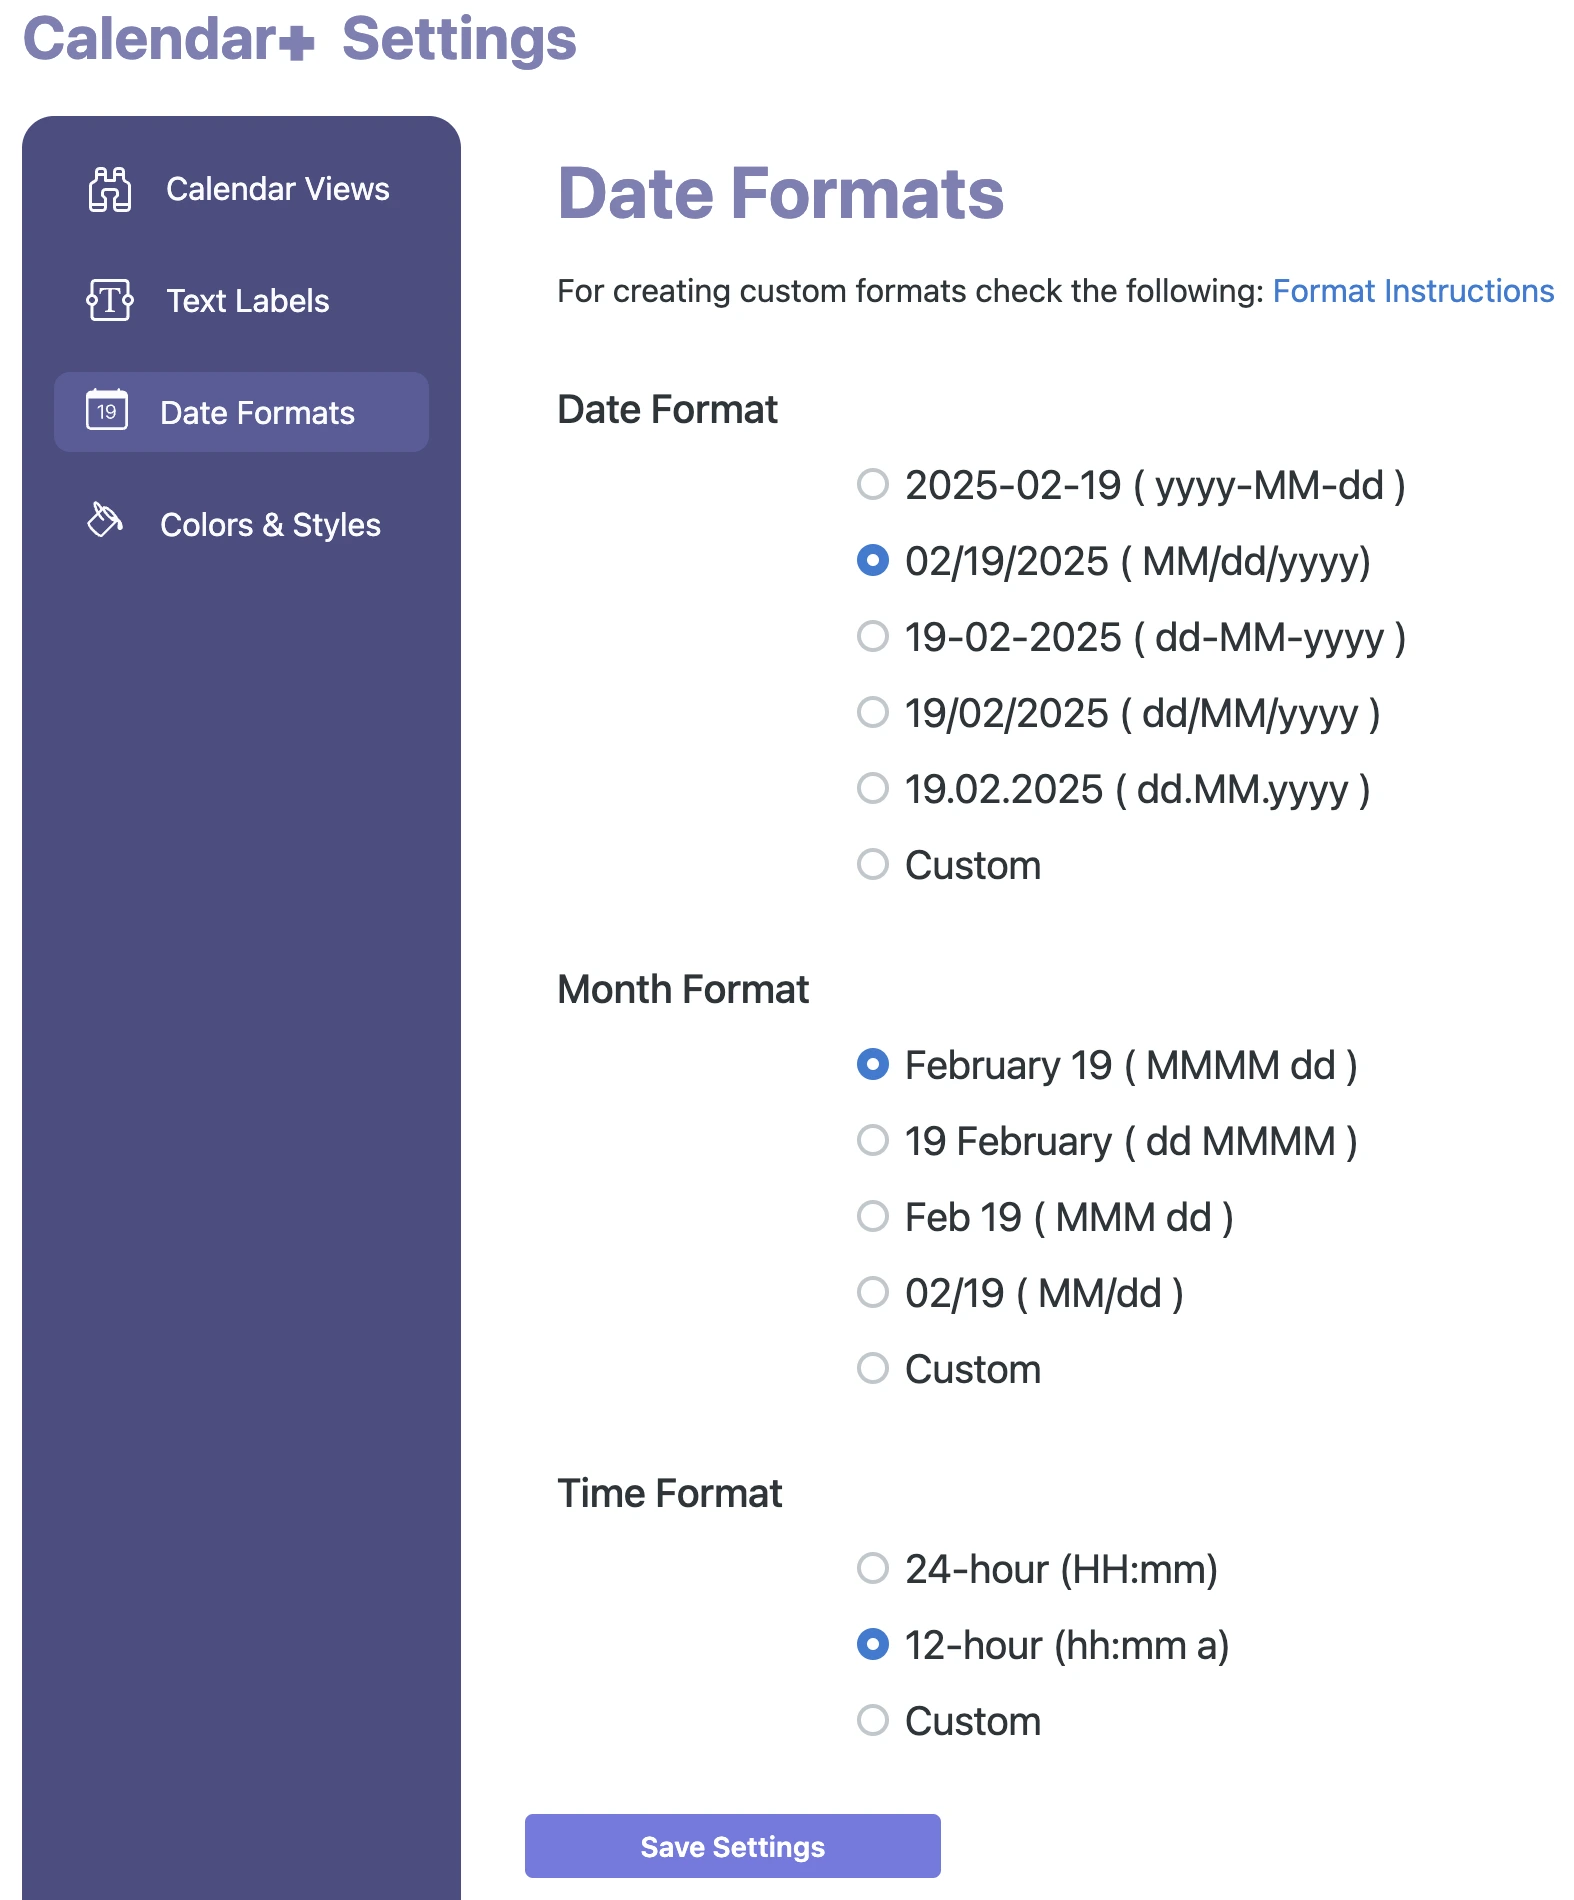Choose the dd/MM/yyyy date format

pos(873,714)
